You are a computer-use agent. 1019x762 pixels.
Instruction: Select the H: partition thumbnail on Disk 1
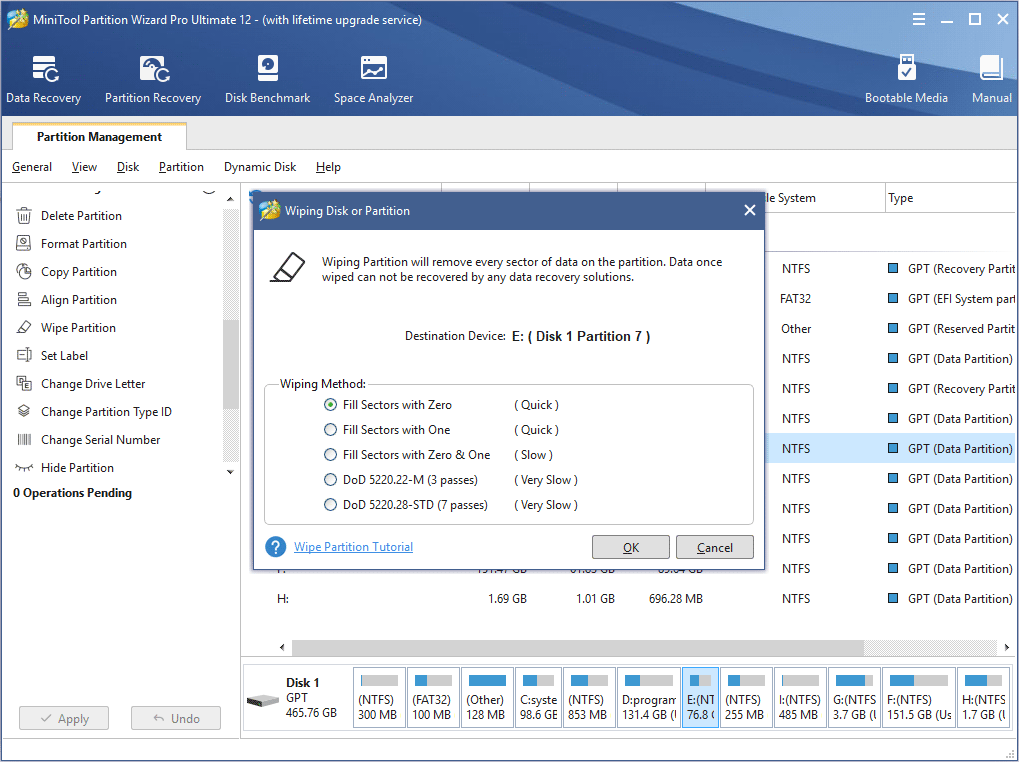[983, 697]
